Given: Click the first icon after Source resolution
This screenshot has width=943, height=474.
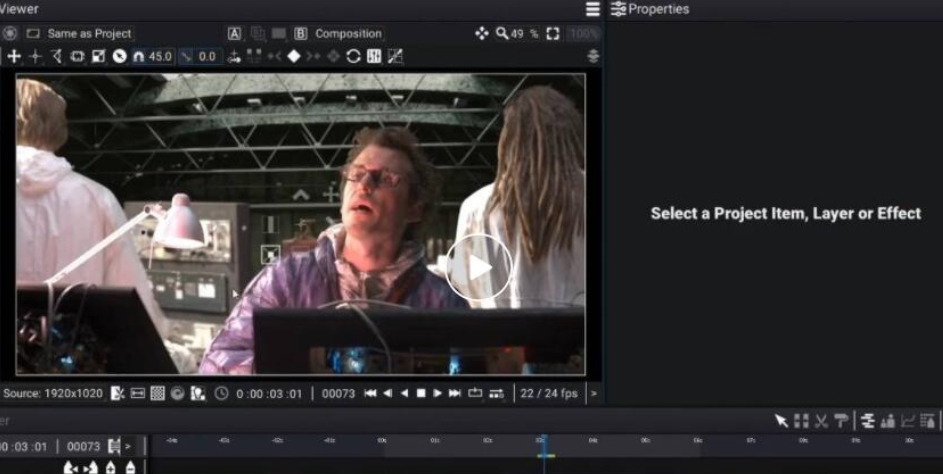Looking at the screenshot, I should coord(118,393).
